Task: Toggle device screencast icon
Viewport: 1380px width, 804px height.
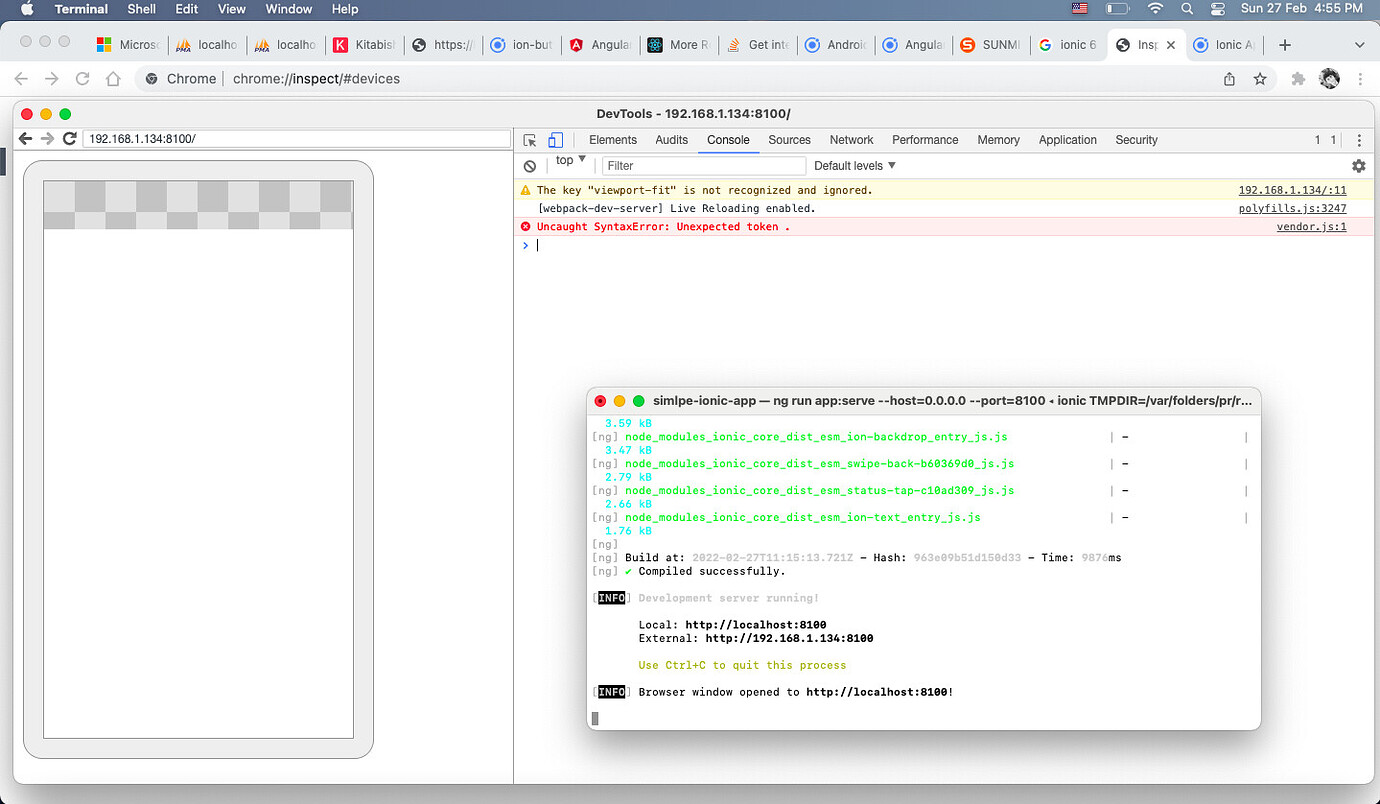Action: (556, 140)
